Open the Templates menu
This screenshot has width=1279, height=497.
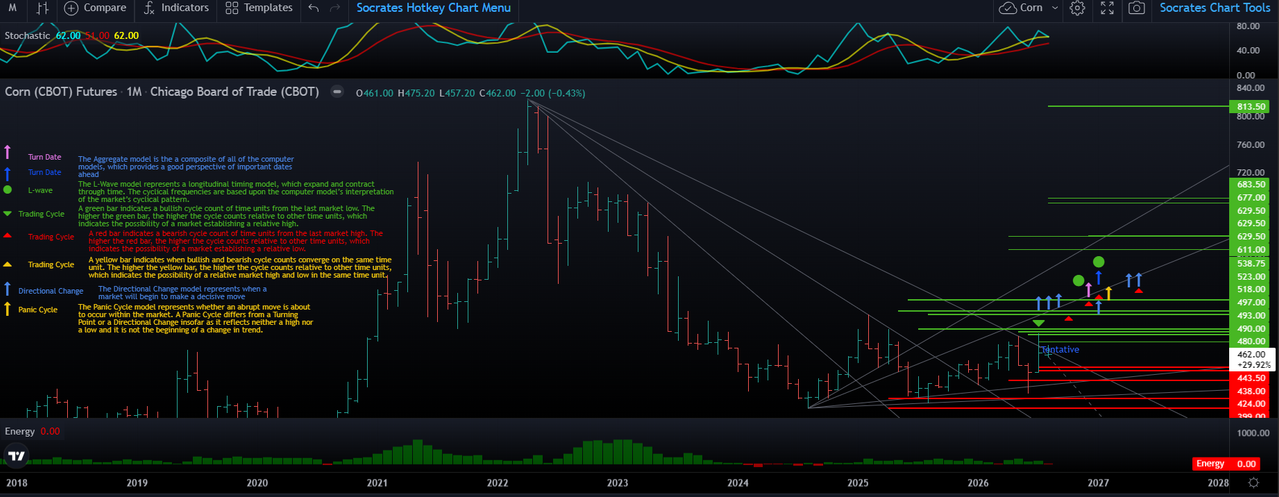[x=259, y=8]
